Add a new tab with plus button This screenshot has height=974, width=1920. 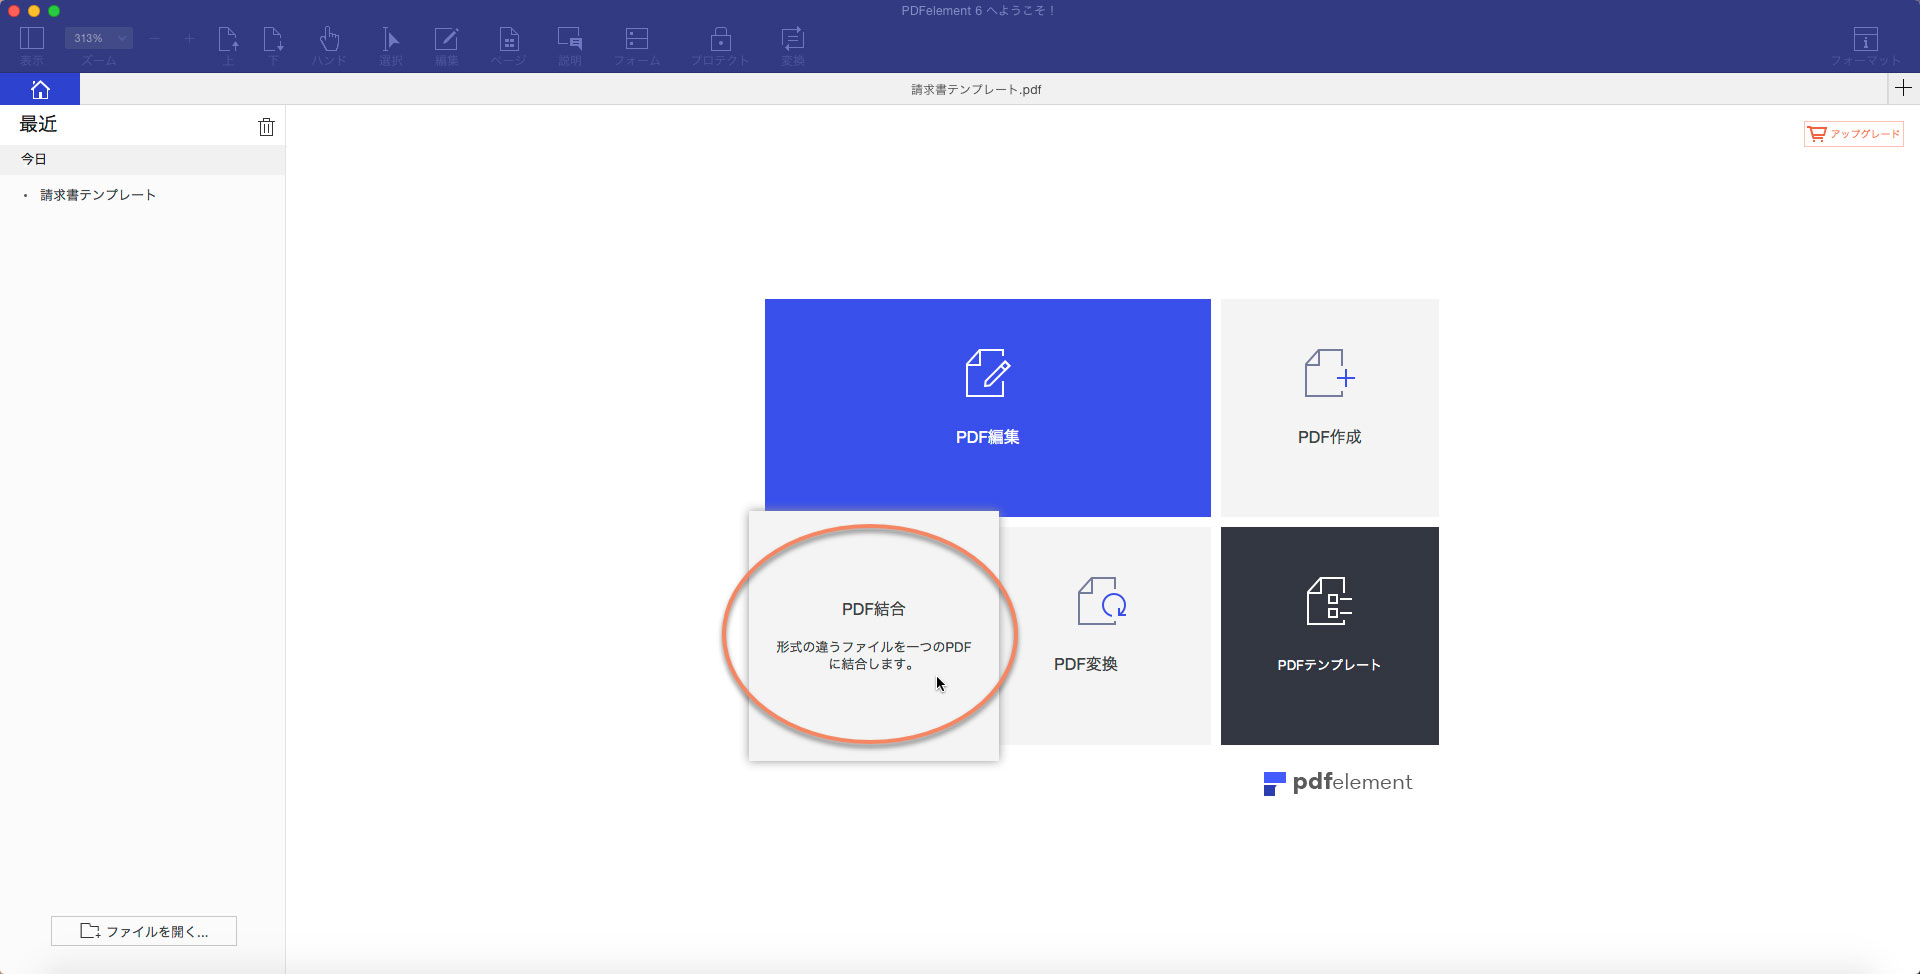tap(1903, 88)
